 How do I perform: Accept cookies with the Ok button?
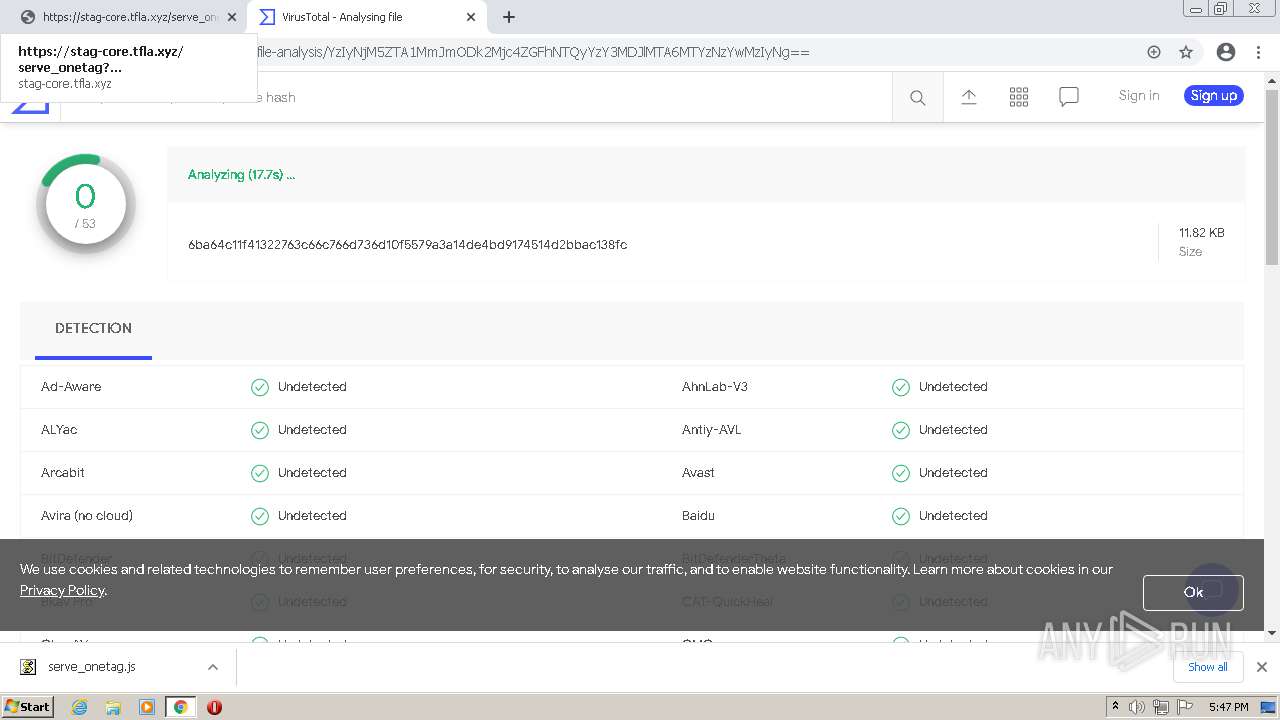pos(1193,592)
